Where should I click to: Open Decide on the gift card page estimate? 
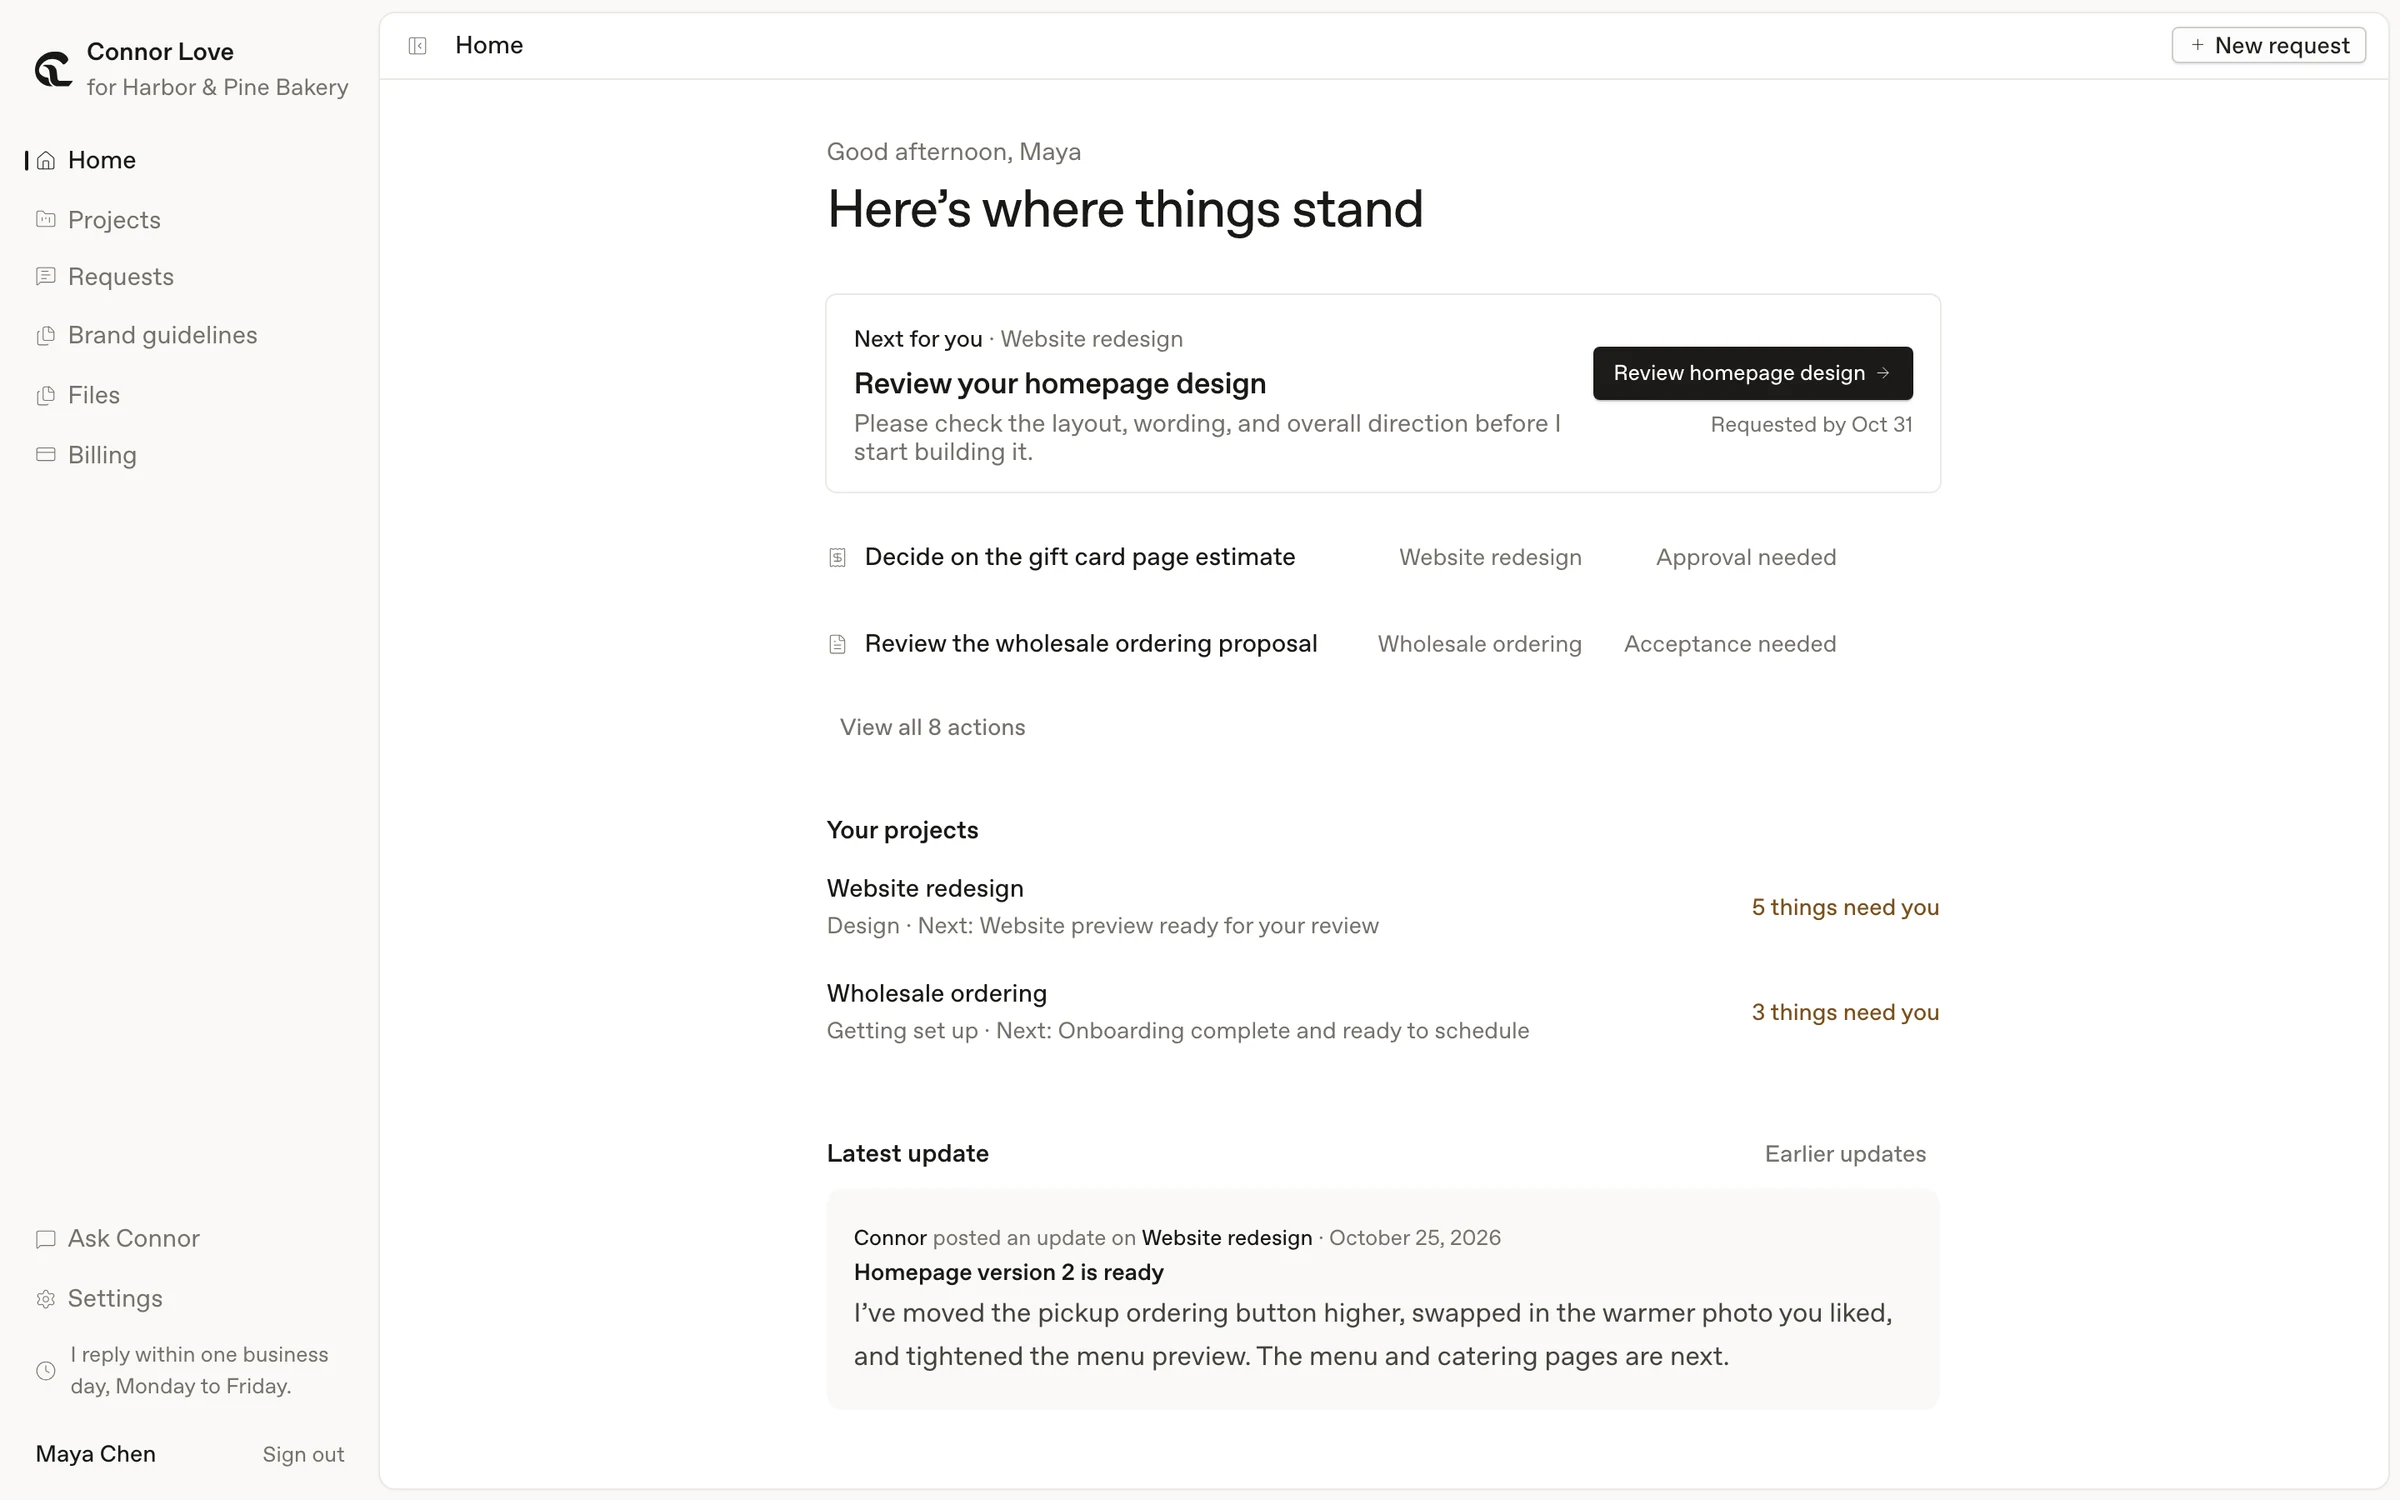click(1080, 557)
